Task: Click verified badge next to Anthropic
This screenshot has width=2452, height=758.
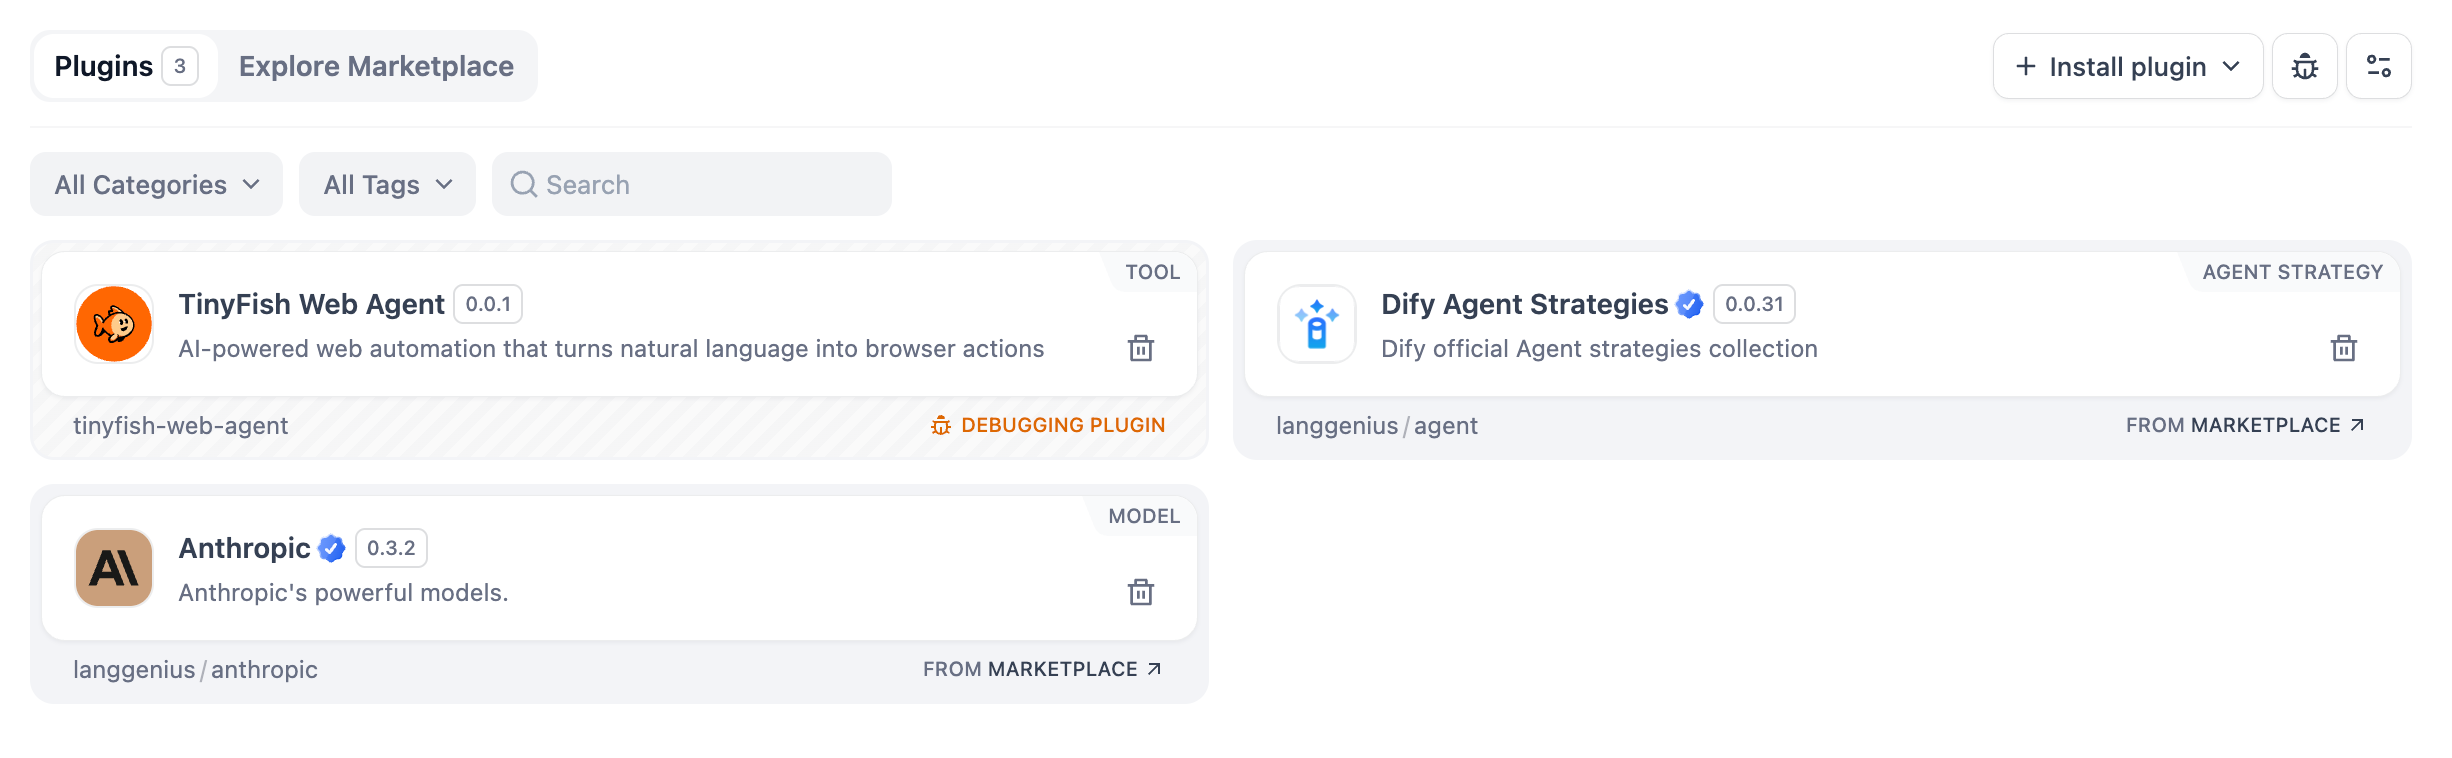Action: 331,548
